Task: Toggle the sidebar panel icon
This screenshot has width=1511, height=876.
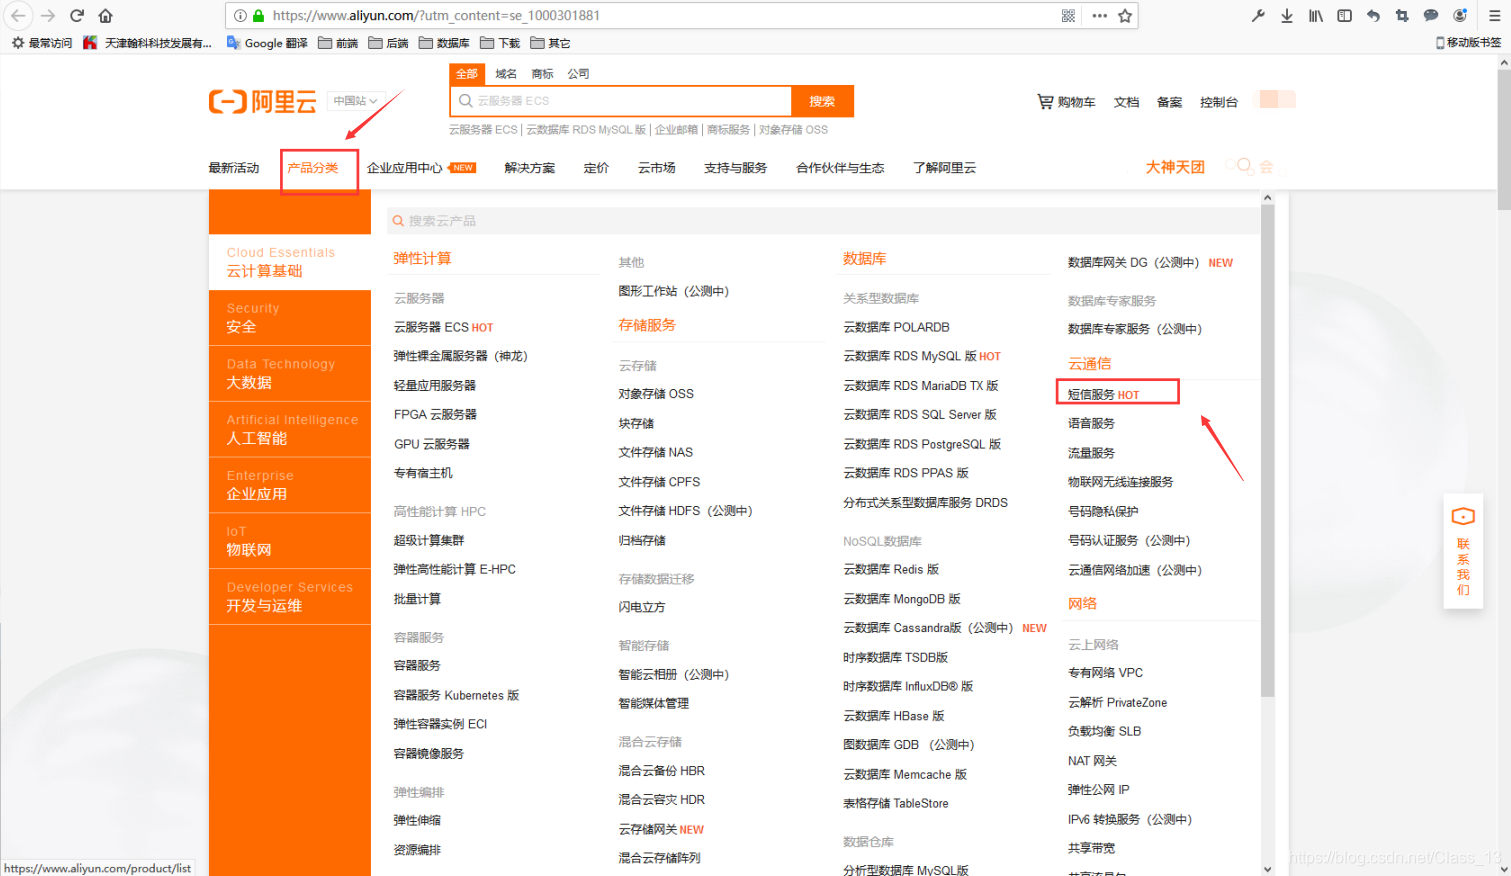Action: pos(1345,15)
